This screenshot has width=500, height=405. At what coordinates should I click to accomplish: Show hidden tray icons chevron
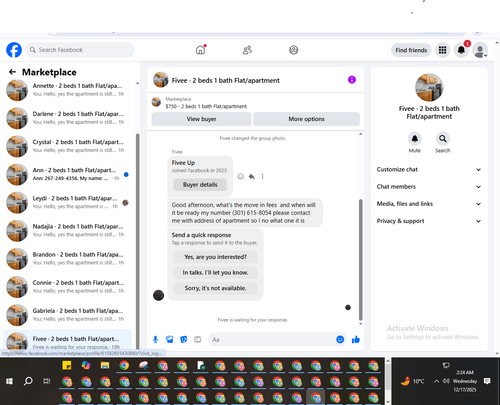(x=436, y=381)
